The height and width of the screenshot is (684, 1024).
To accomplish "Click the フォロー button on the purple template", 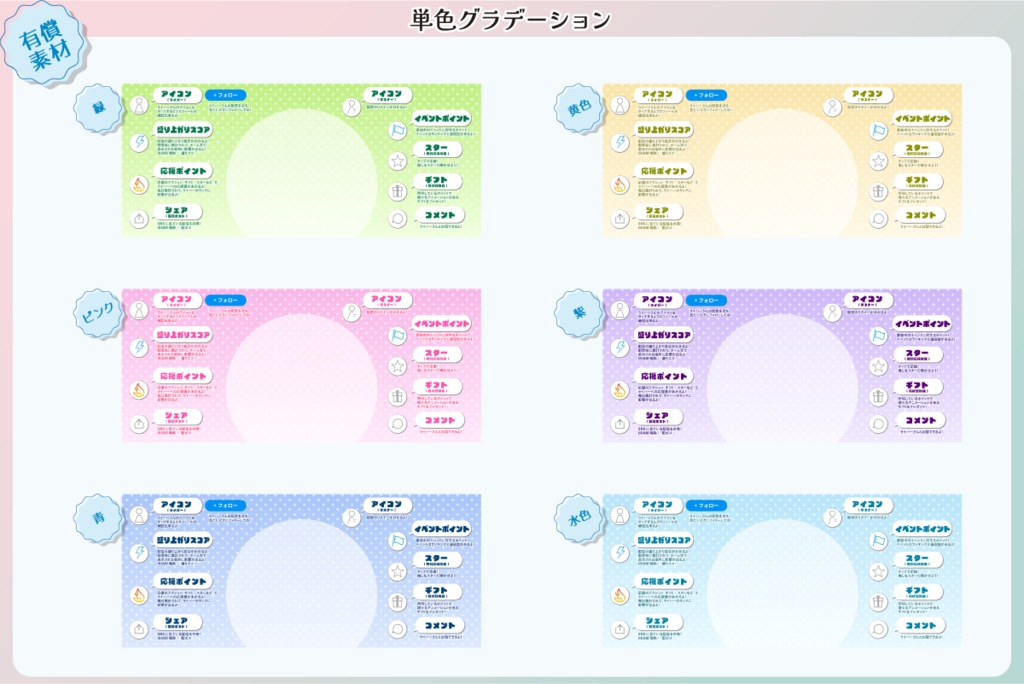I will point(709,300).
